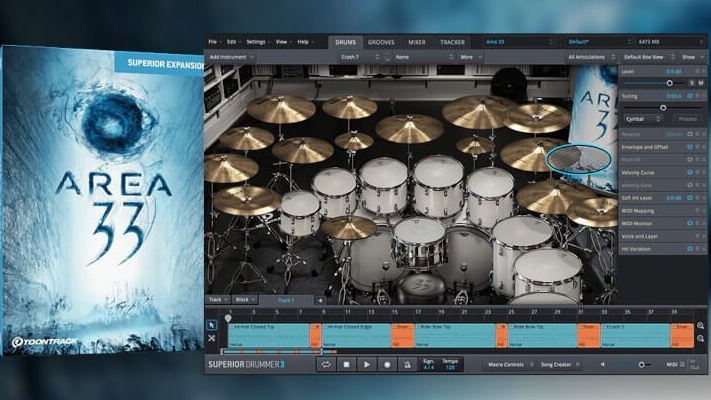Add a new track with plus button
This screenshot has width=711, height=400.
pos(320,300)
